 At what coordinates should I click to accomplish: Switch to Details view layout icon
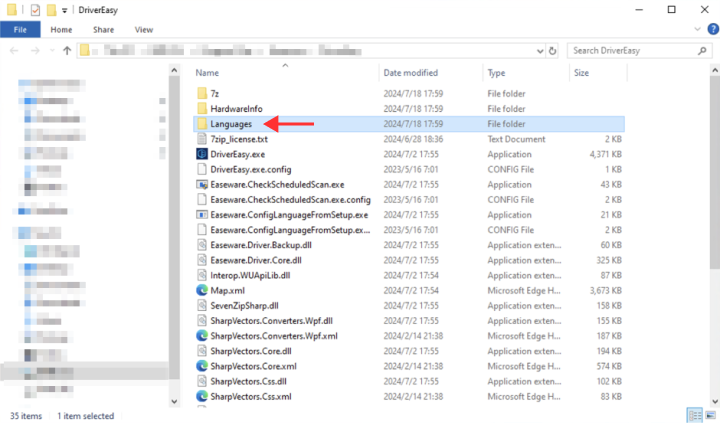(x=694, y=414)
